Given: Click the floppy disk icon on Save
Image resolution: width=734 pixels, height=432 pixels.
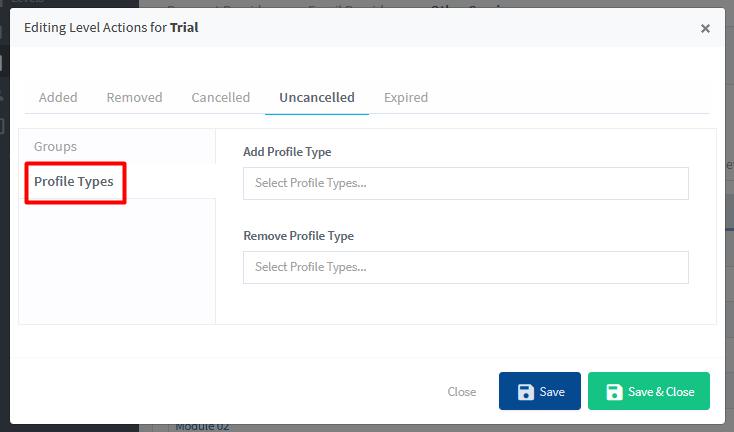Looking at the screenshot, I should [x=526, y=392].
